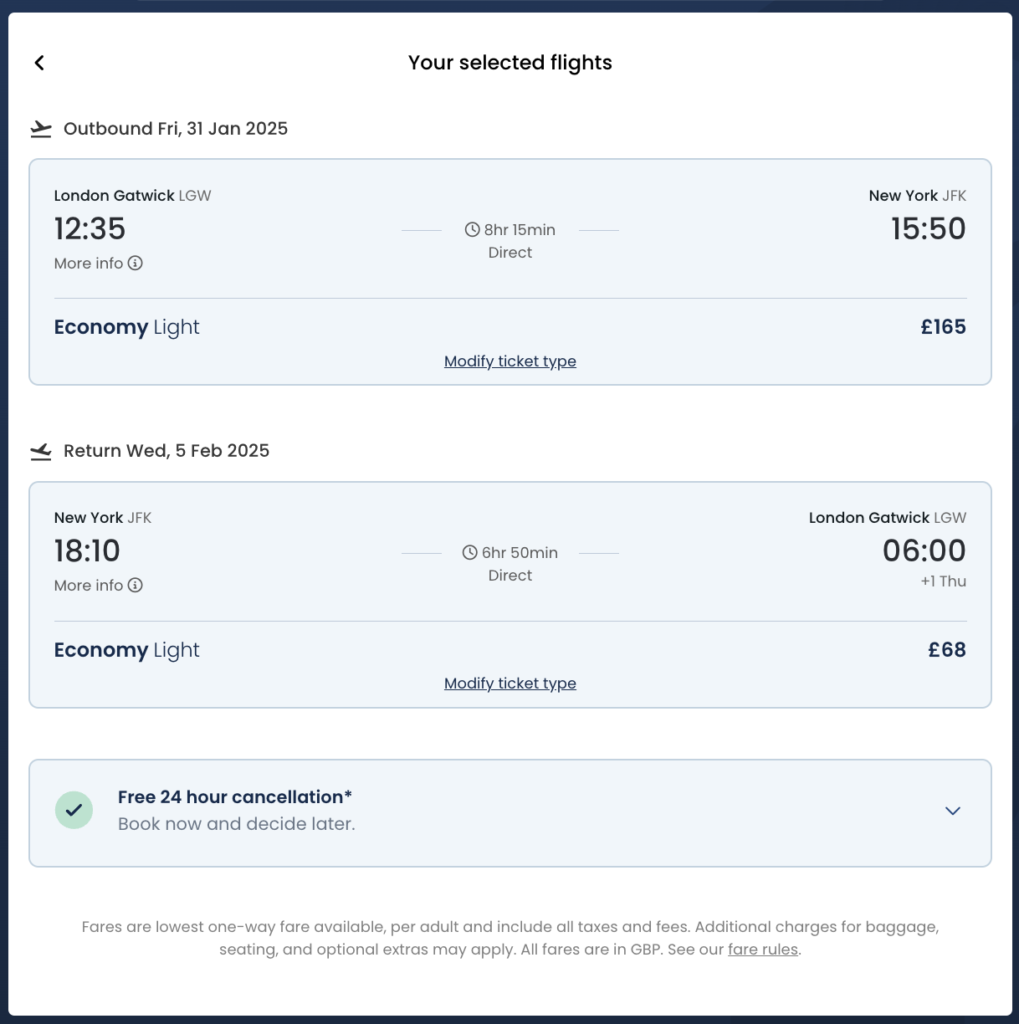
Task: Modify ticket type for return flight
Action: 510,684
